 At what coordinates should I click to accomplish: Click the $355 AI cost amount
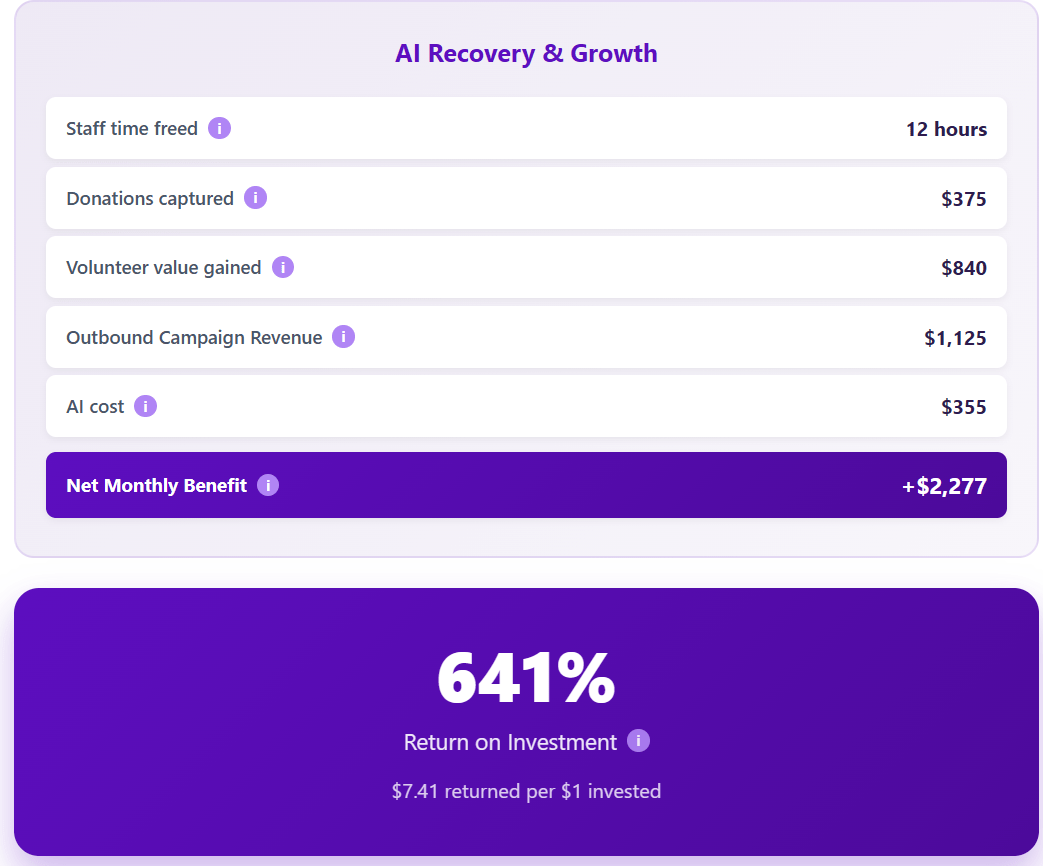click(963, 406)
